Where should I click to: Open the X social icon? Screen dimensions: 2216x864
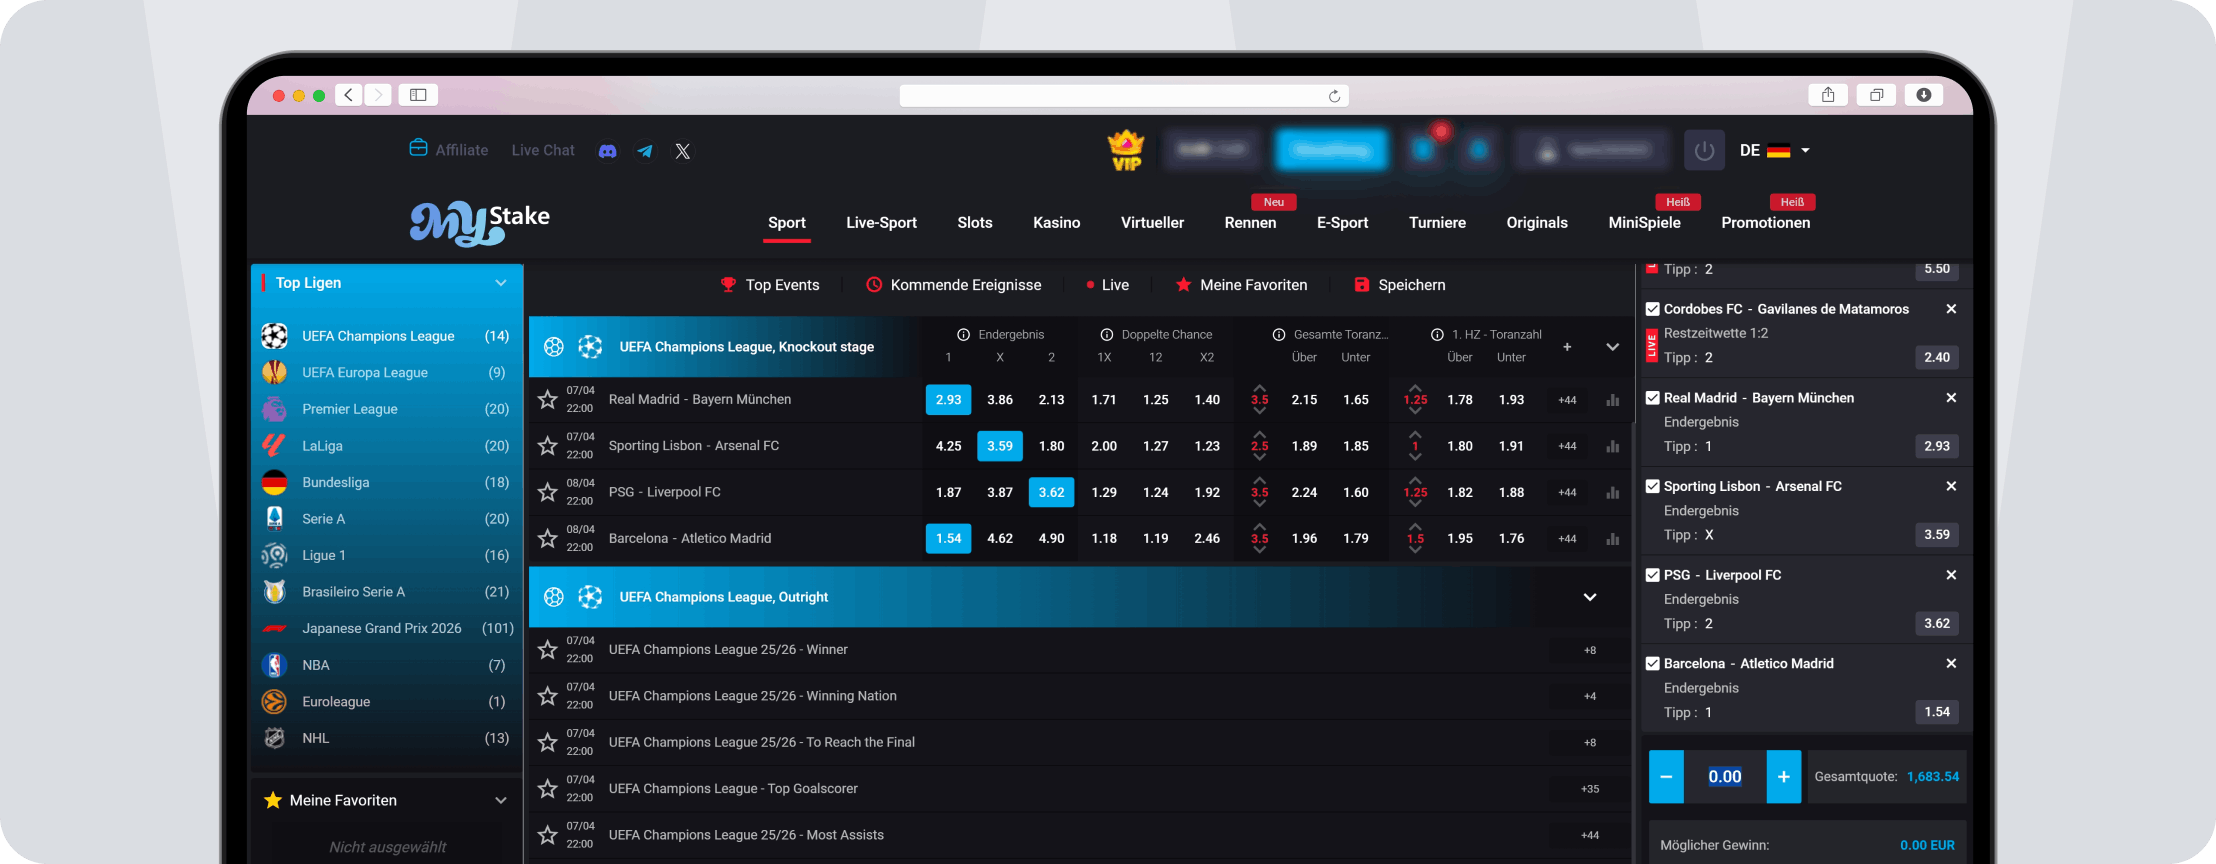point(682,151)
